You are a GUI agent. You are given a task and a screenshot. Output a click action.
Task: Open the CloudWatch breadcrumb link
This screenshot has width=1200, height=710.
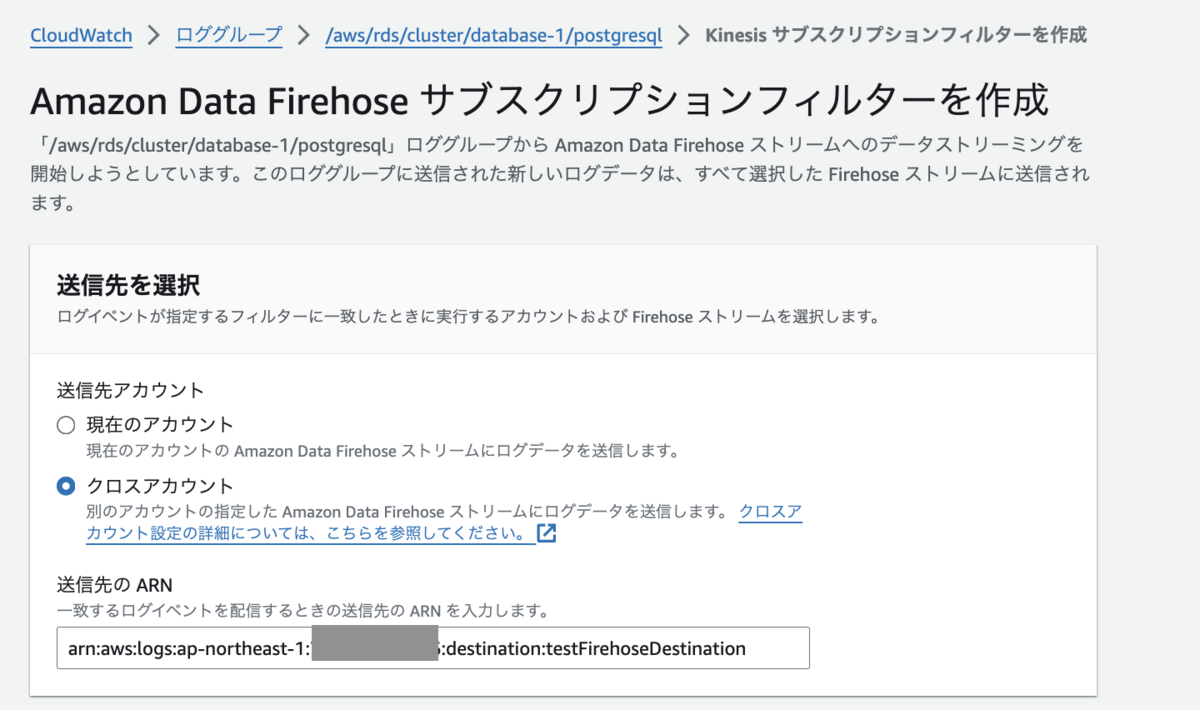pos(81,36)
